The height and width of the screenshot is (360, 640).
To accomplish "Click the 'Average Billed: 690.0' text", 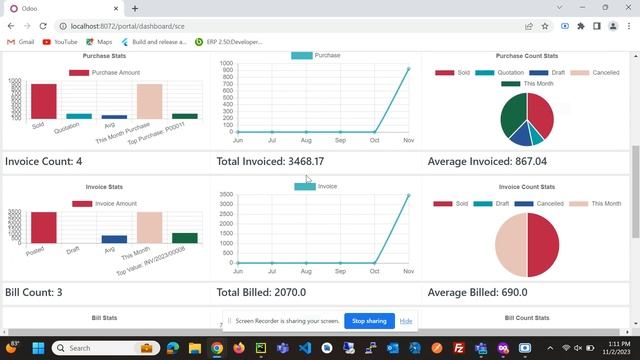I will click(478, 292).
